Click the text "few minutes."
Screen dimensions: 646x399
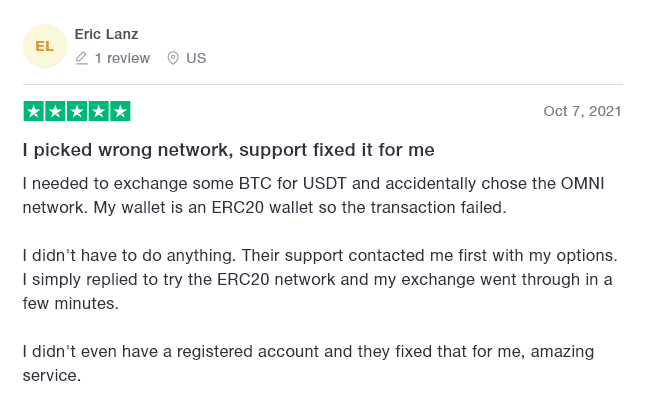coord(70,303)
